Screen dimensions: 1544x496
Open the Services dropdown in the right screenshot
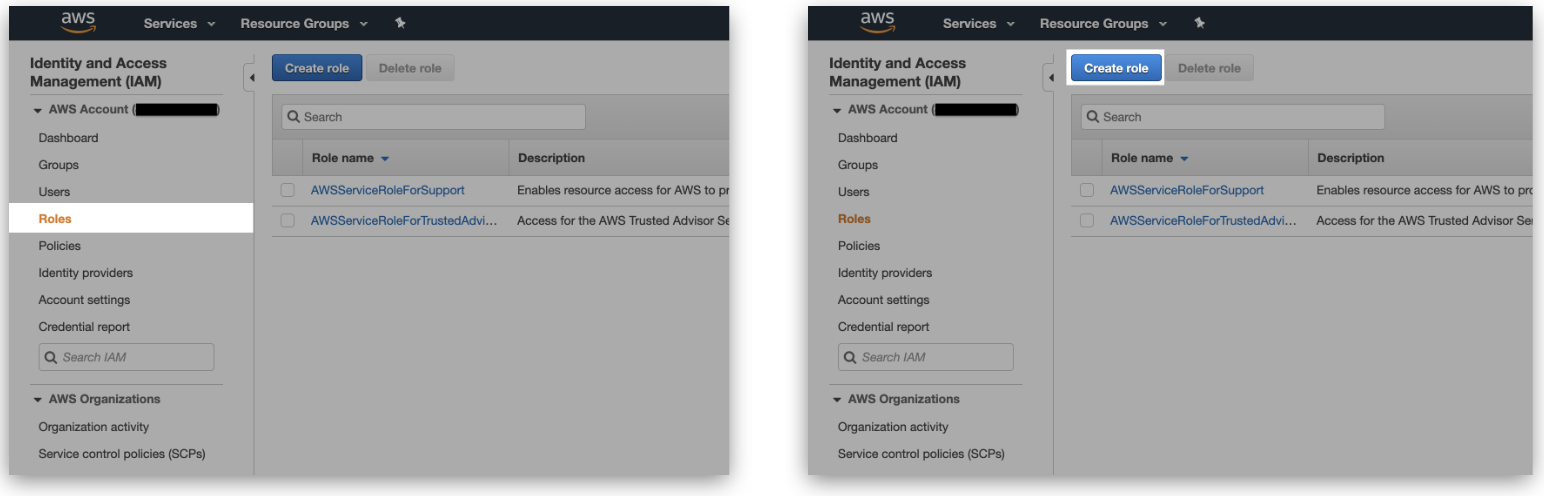pos(978,23)
